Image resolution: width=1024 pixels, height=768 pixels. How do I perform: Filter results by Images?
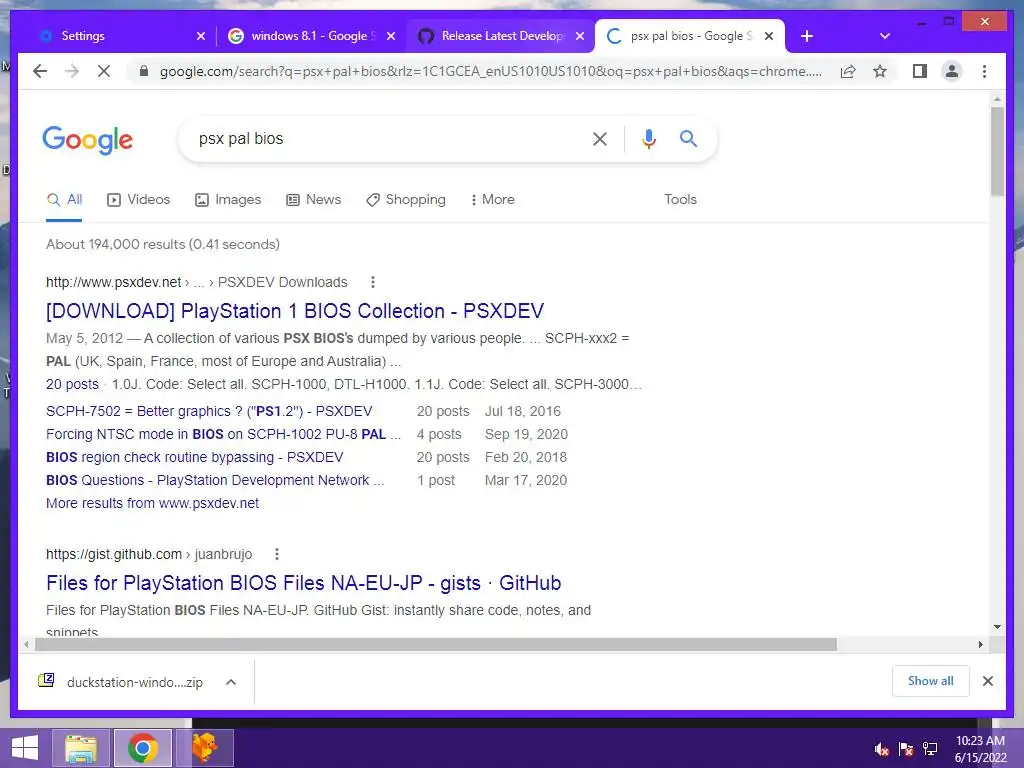228,199
